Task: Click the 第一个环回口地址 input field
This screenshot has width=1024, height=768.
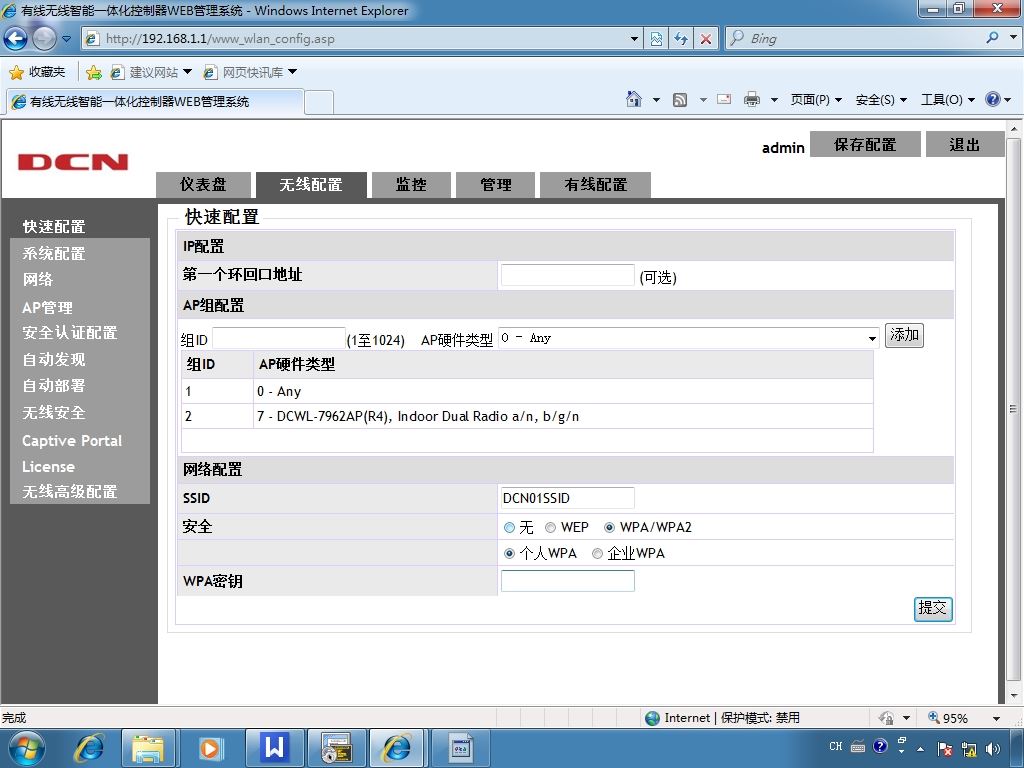Action: 567,275
